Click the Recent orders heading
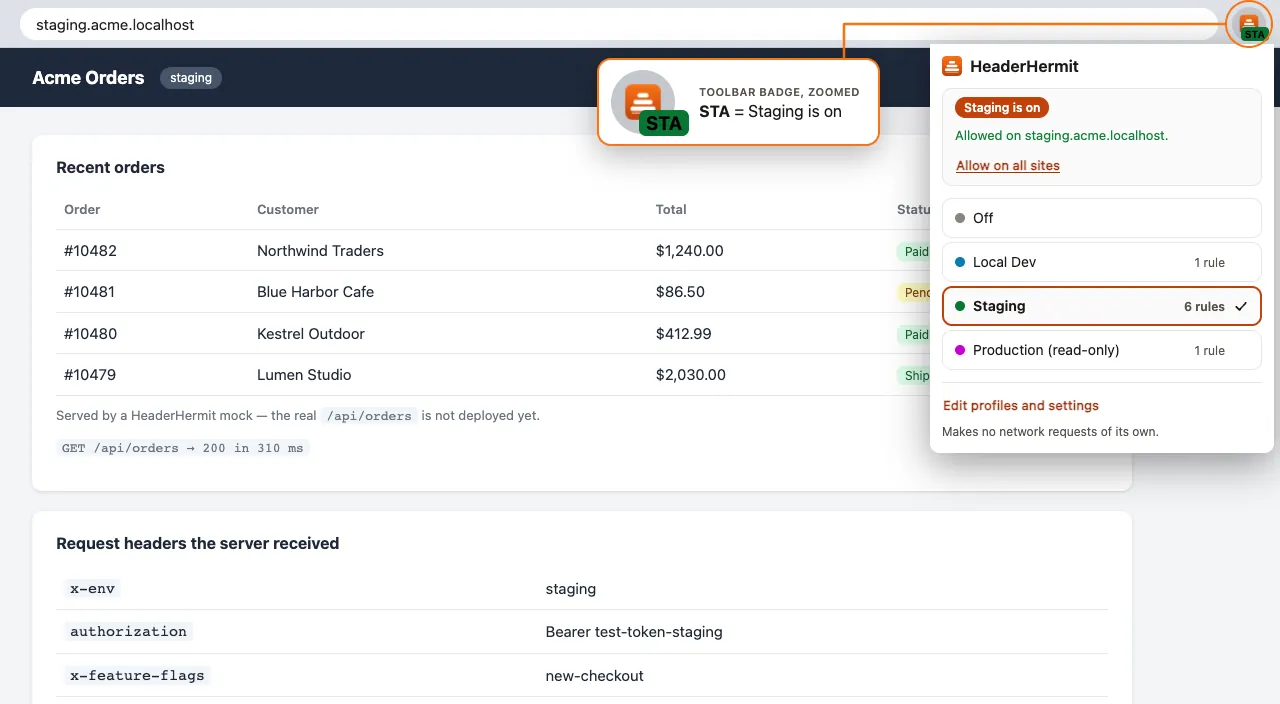 click(110, 167)
